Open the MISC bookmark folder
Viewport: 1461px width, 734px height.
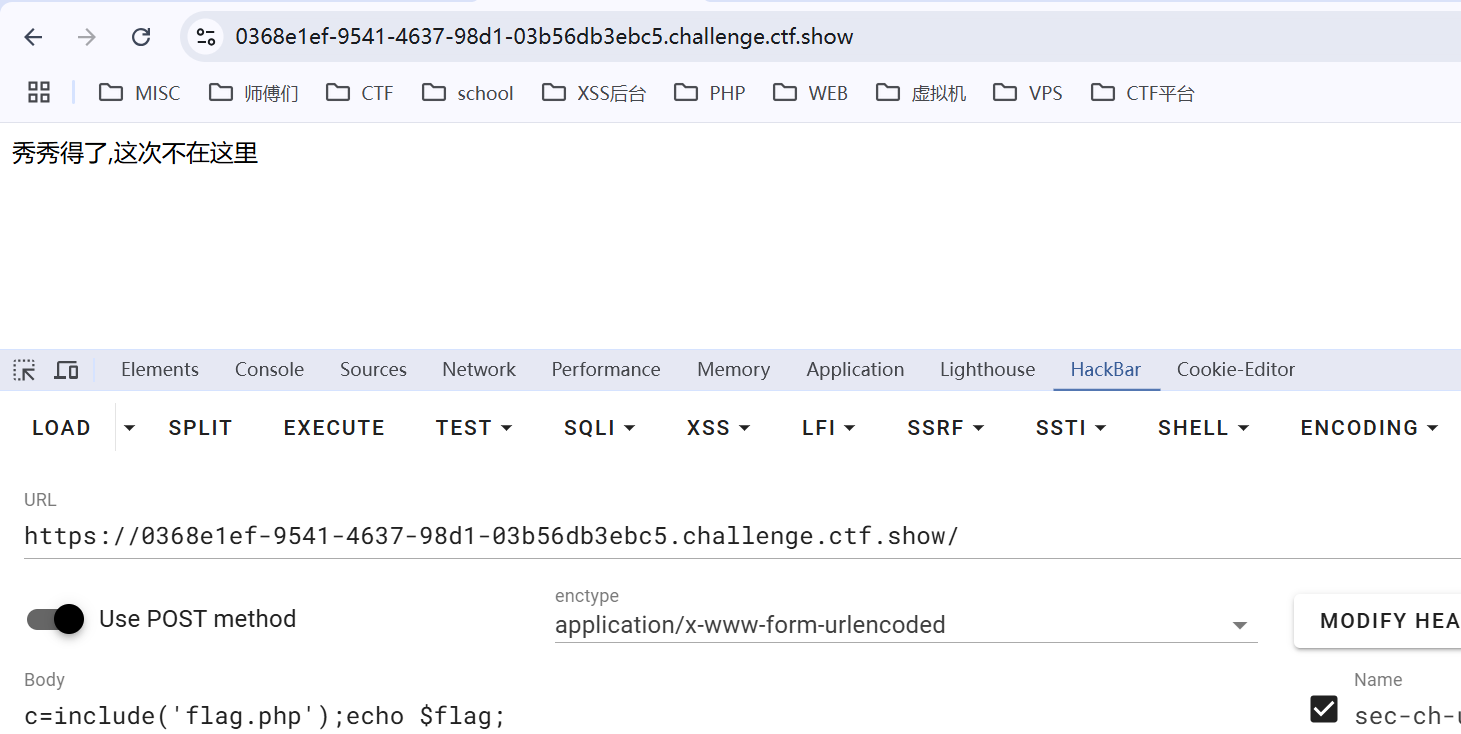(x=140, y=93)
